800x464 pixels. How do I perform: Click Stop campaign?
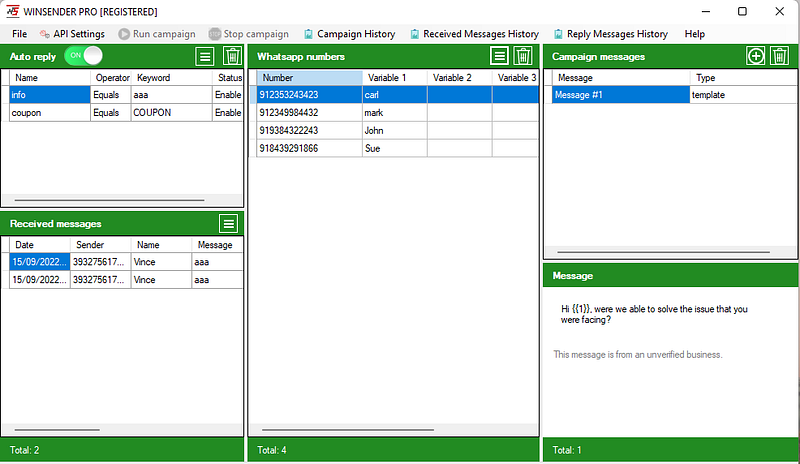pyautogui.click(x=249, y=34)
